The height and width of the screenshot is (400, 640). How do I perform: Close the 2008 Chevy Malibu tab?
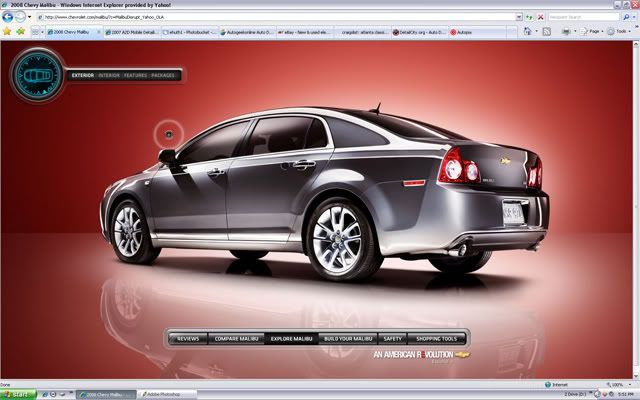[98, 32]
